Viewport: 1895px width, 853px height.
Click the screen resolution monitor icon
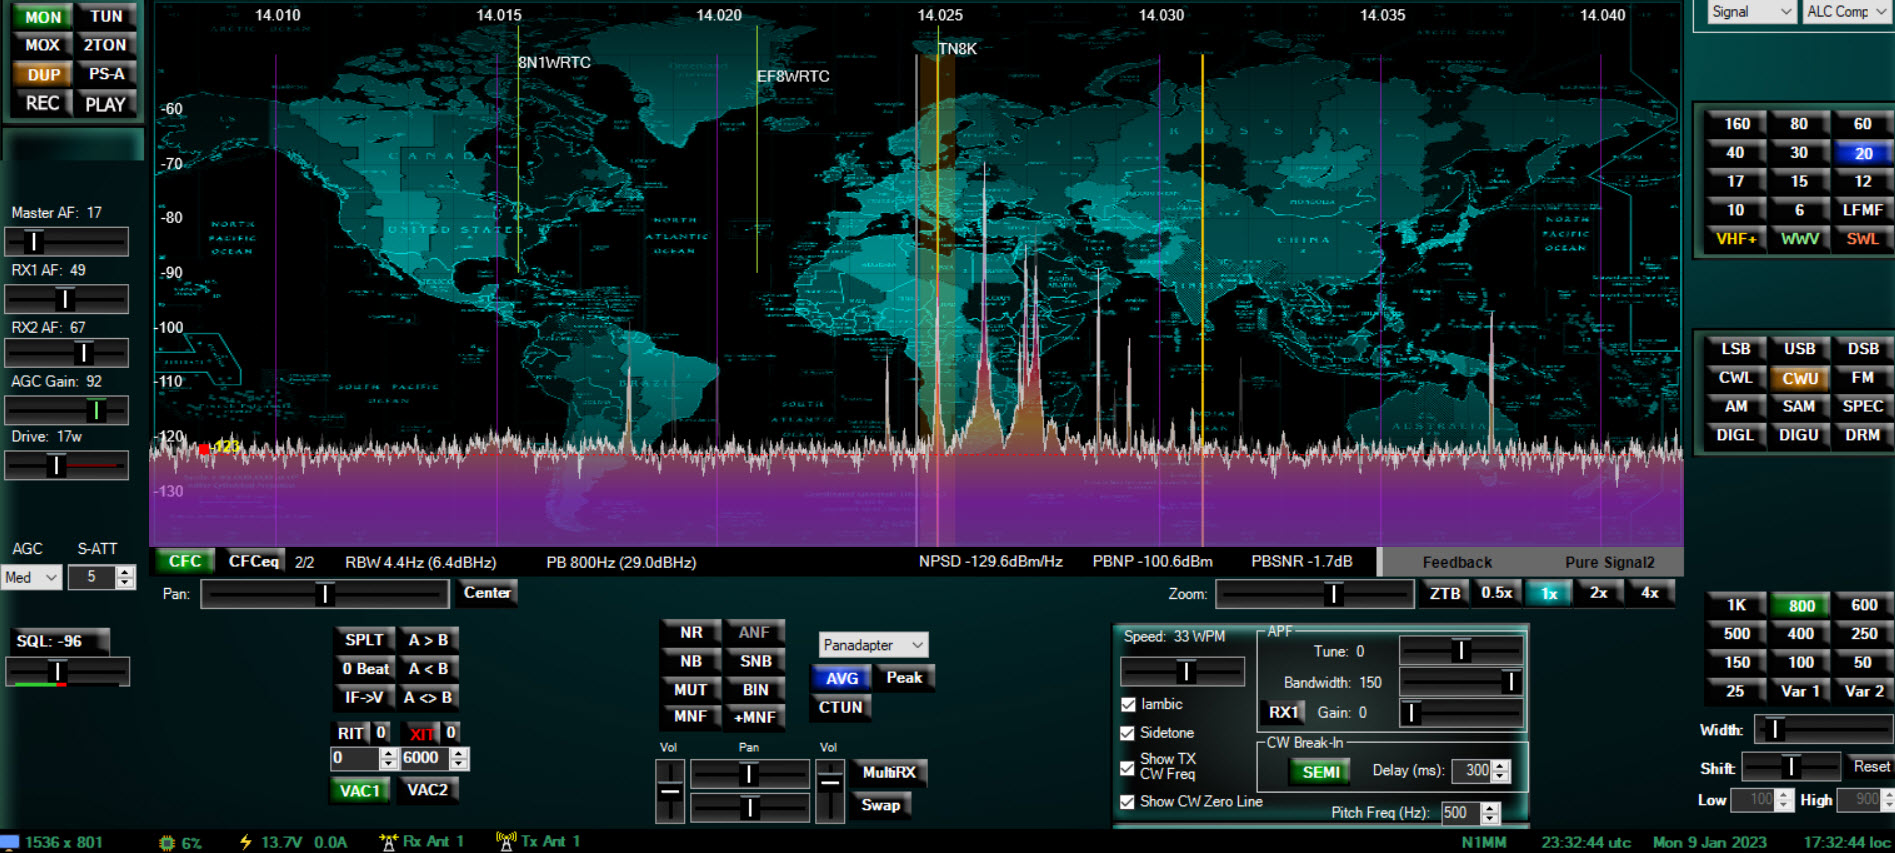click(x=10, y=842)
